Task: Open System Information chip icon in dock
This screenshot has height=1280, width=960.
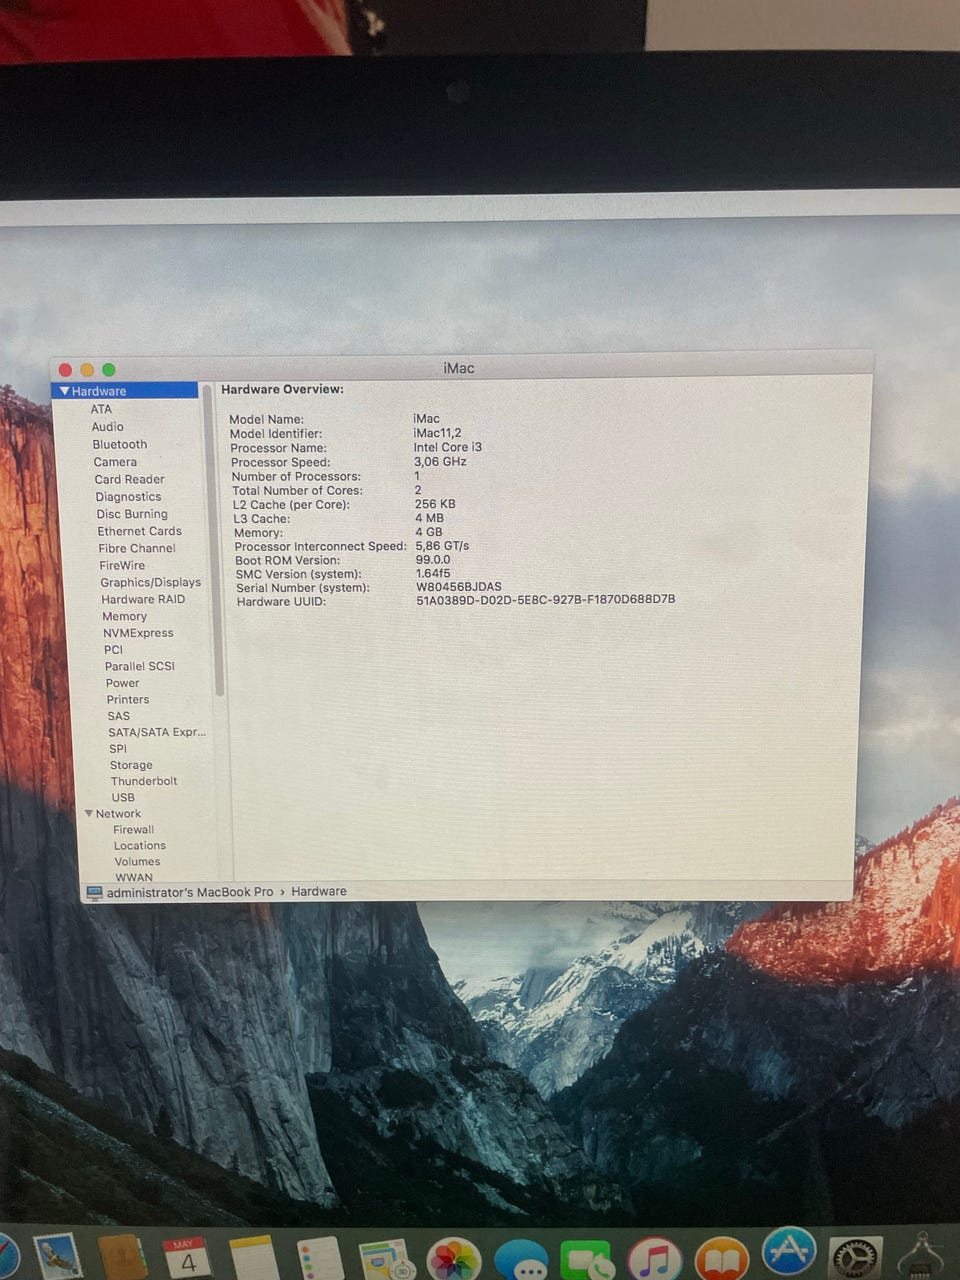Action: 922,1258
